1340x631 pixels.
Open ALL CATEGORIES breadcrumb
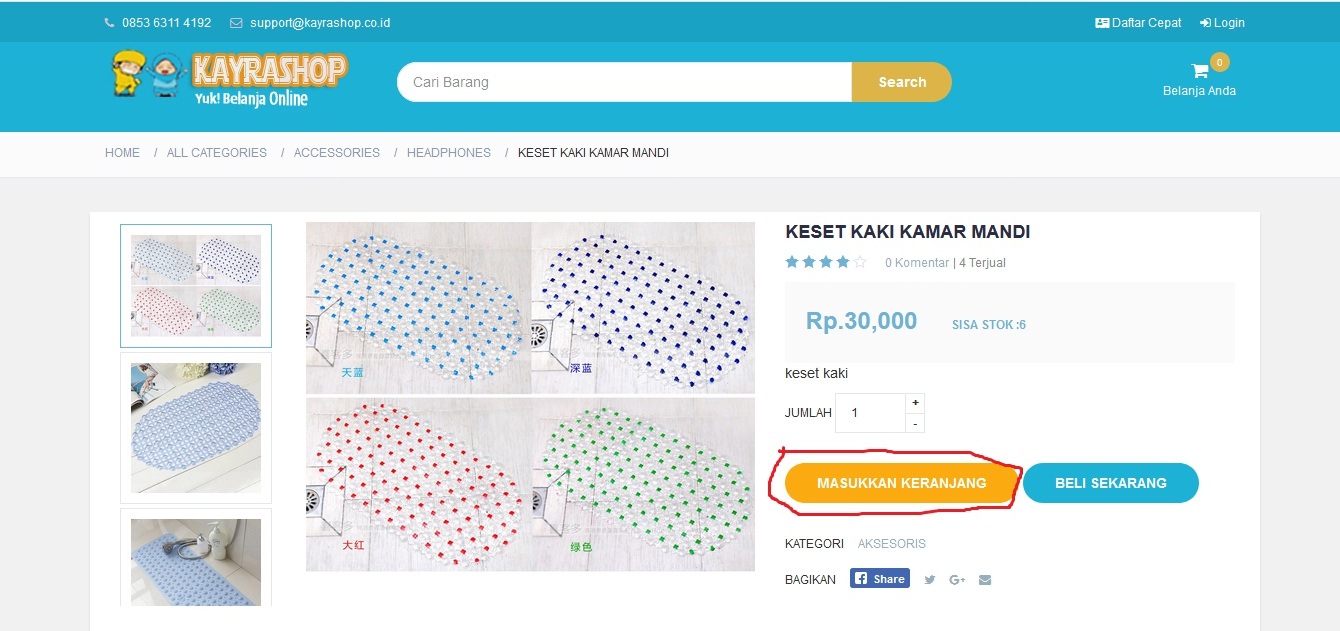(x=217, y=153)
